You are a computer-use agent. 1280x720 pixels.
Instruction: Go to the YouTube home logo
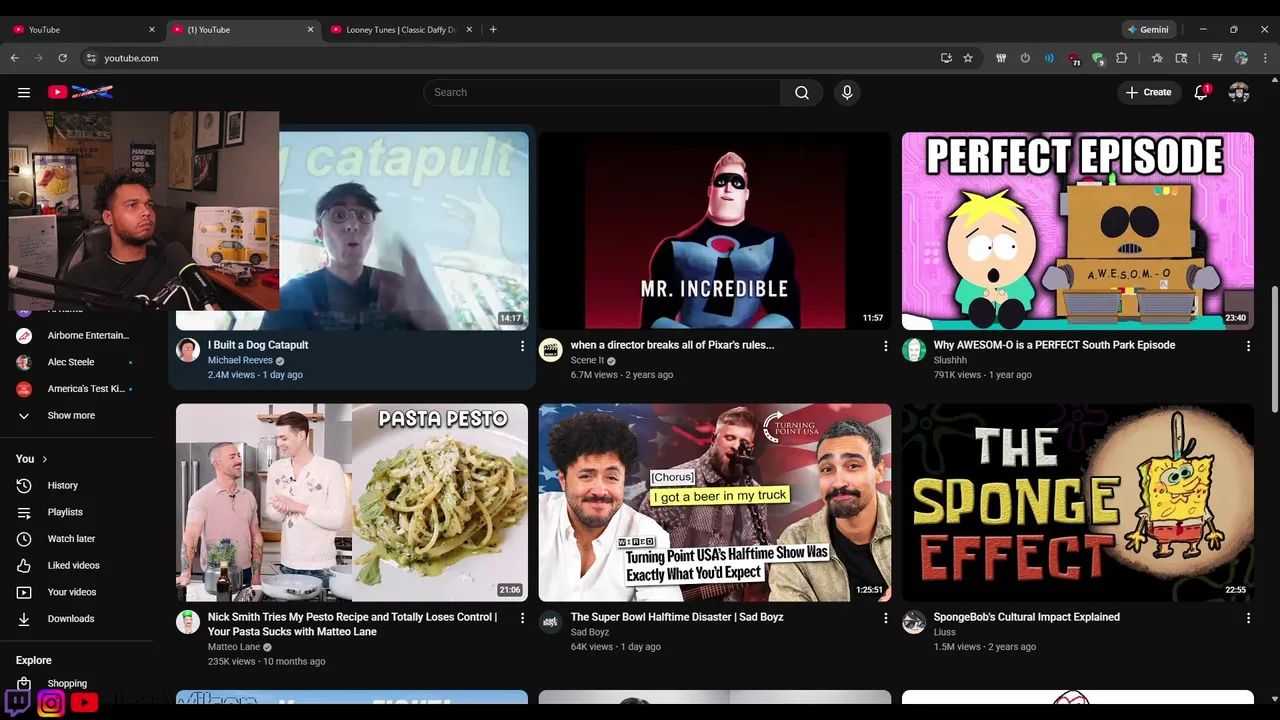[x=80, y=92]
